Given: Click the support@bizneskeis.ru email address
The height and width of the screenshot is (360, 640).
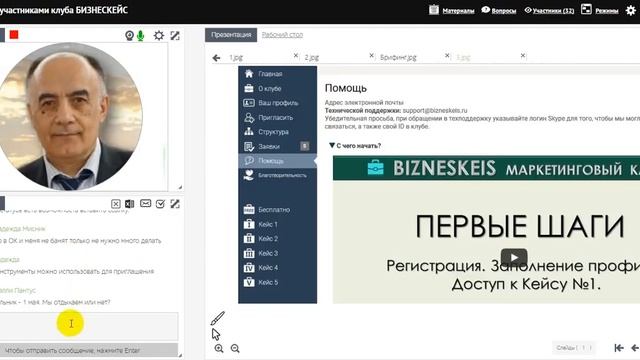Looking at the screenshot, I should [435, 110].
